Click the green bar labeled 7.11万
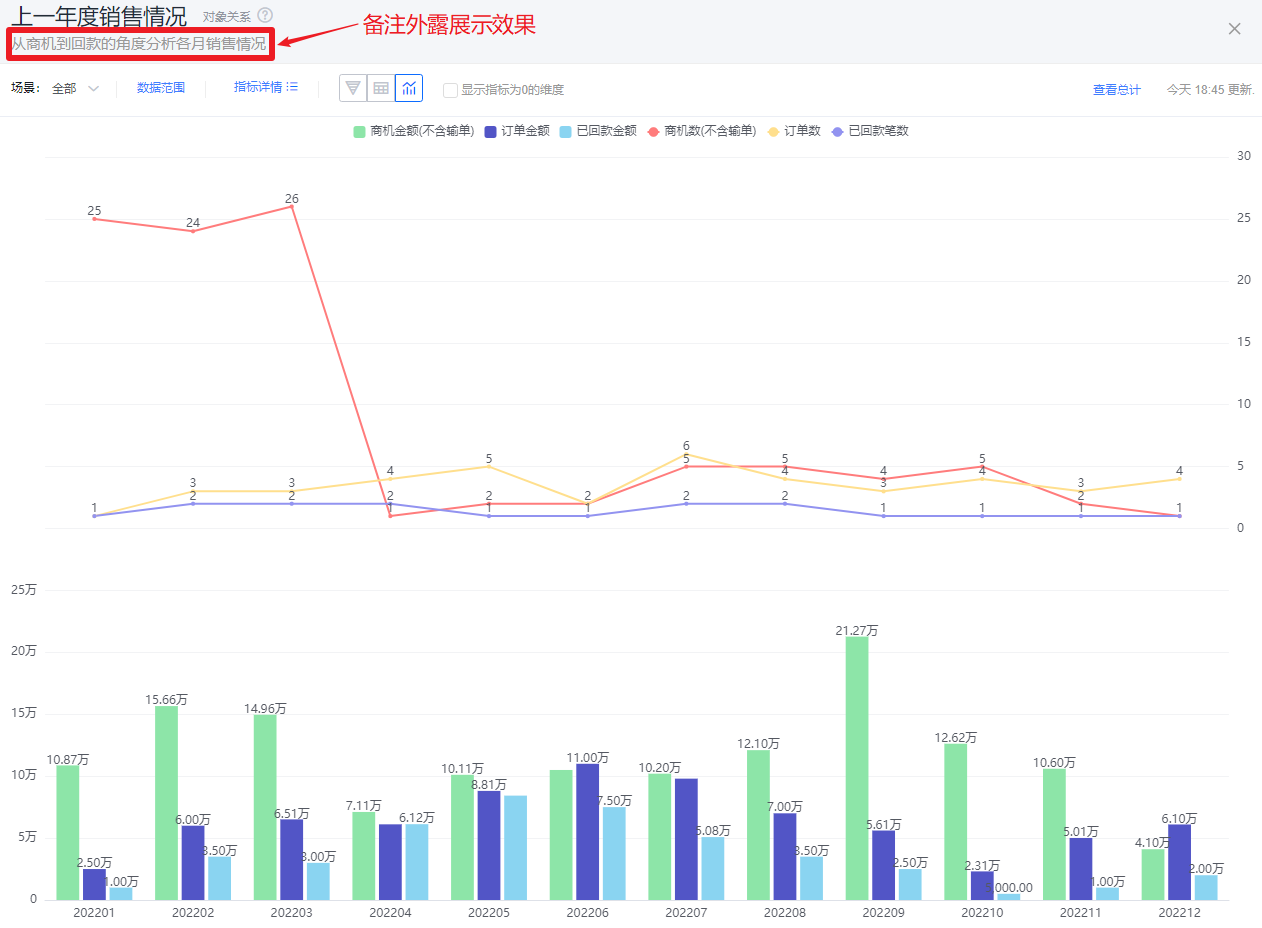This screenshot has width=1262, height=928. click(x=364, y=856)
